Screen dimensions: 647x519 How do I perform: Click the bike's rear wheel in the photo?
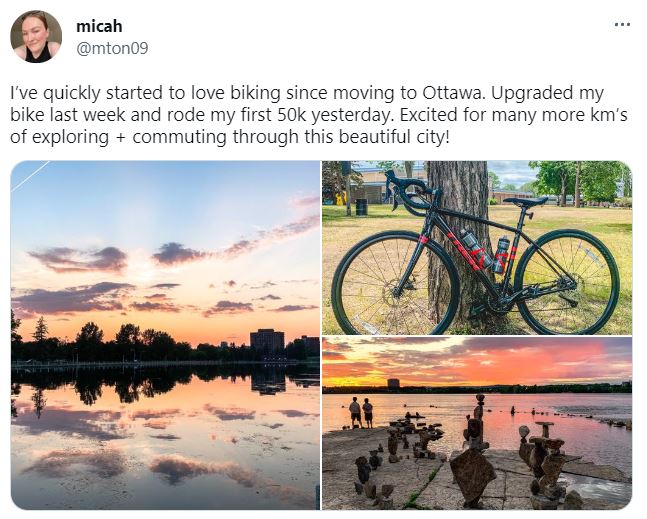tap(566, 281)
